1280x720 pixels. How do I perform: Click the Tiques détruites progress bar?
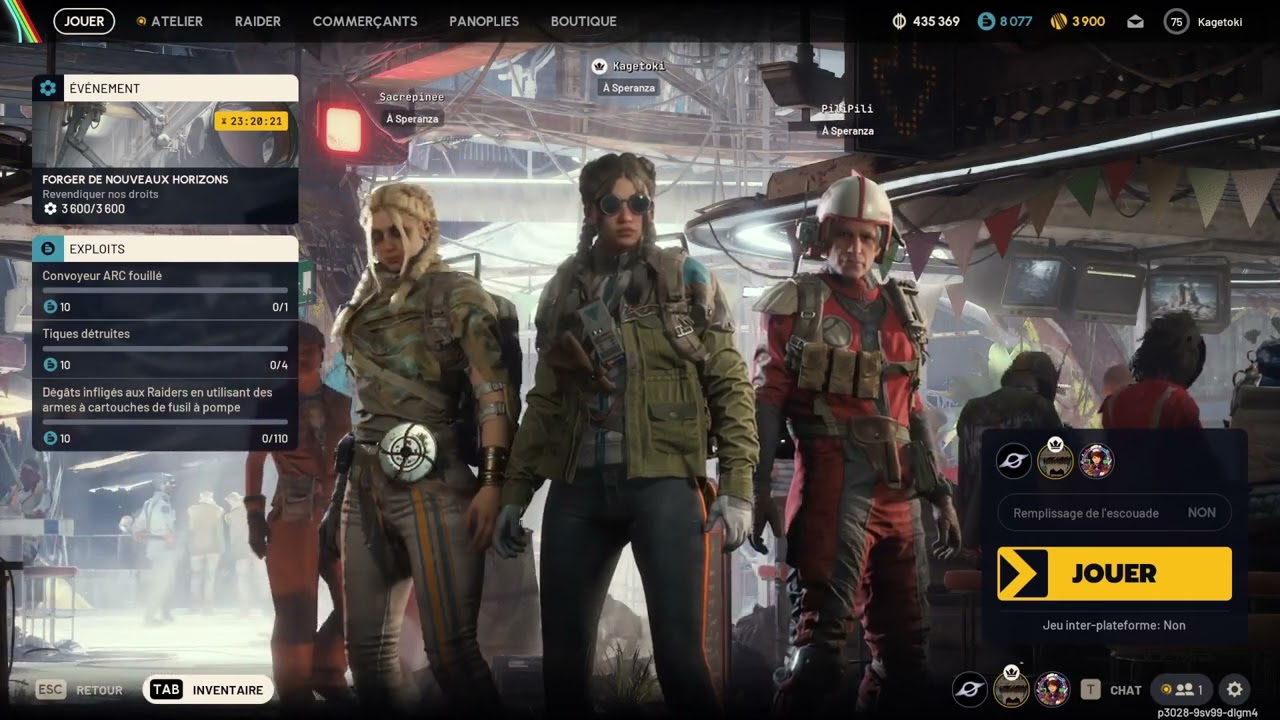coord(165,348)
